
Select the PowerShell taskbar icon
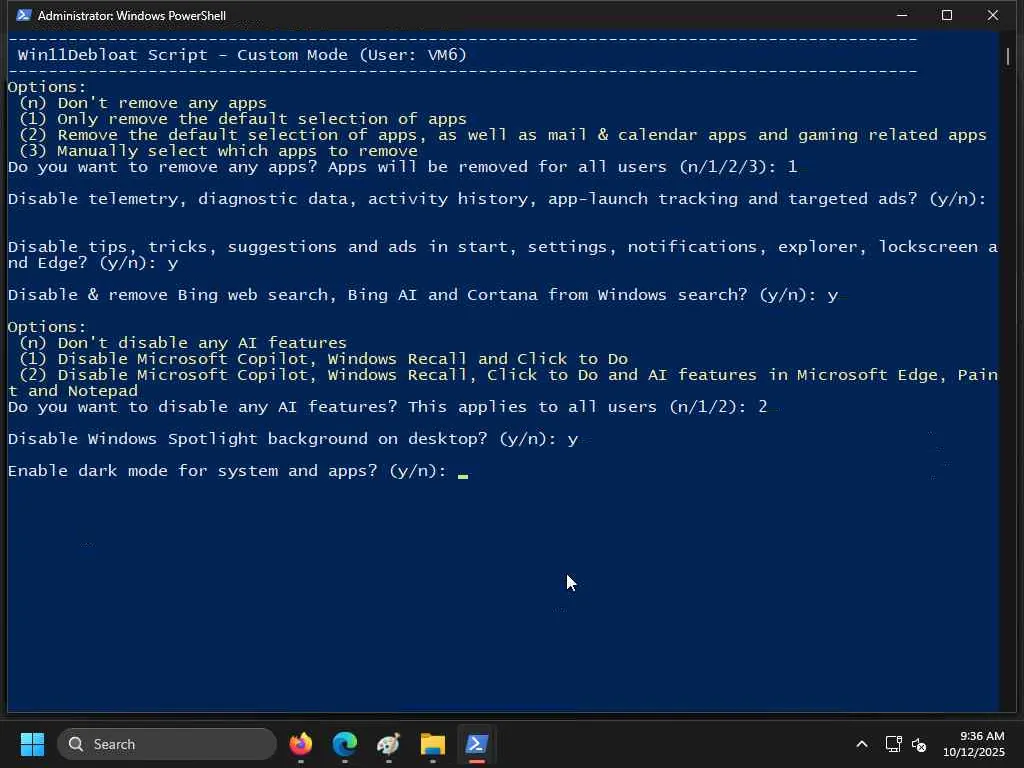(x=476, y=744)
